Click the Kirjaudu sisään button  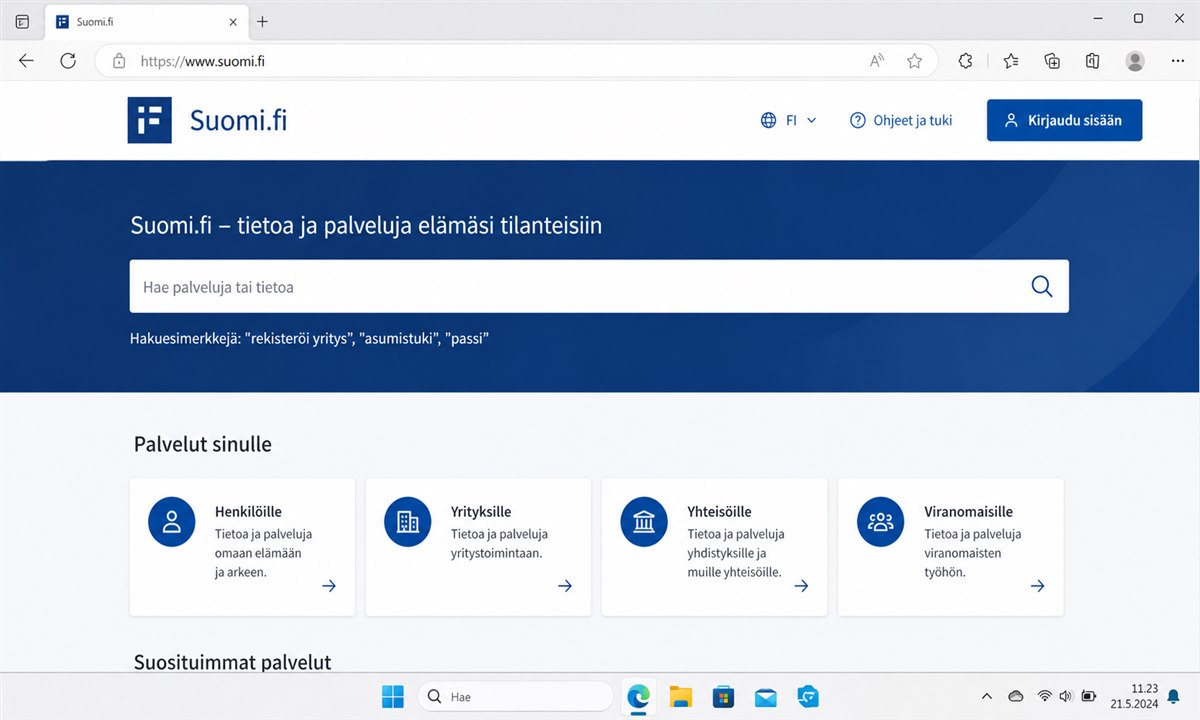tap(1064, 120)
